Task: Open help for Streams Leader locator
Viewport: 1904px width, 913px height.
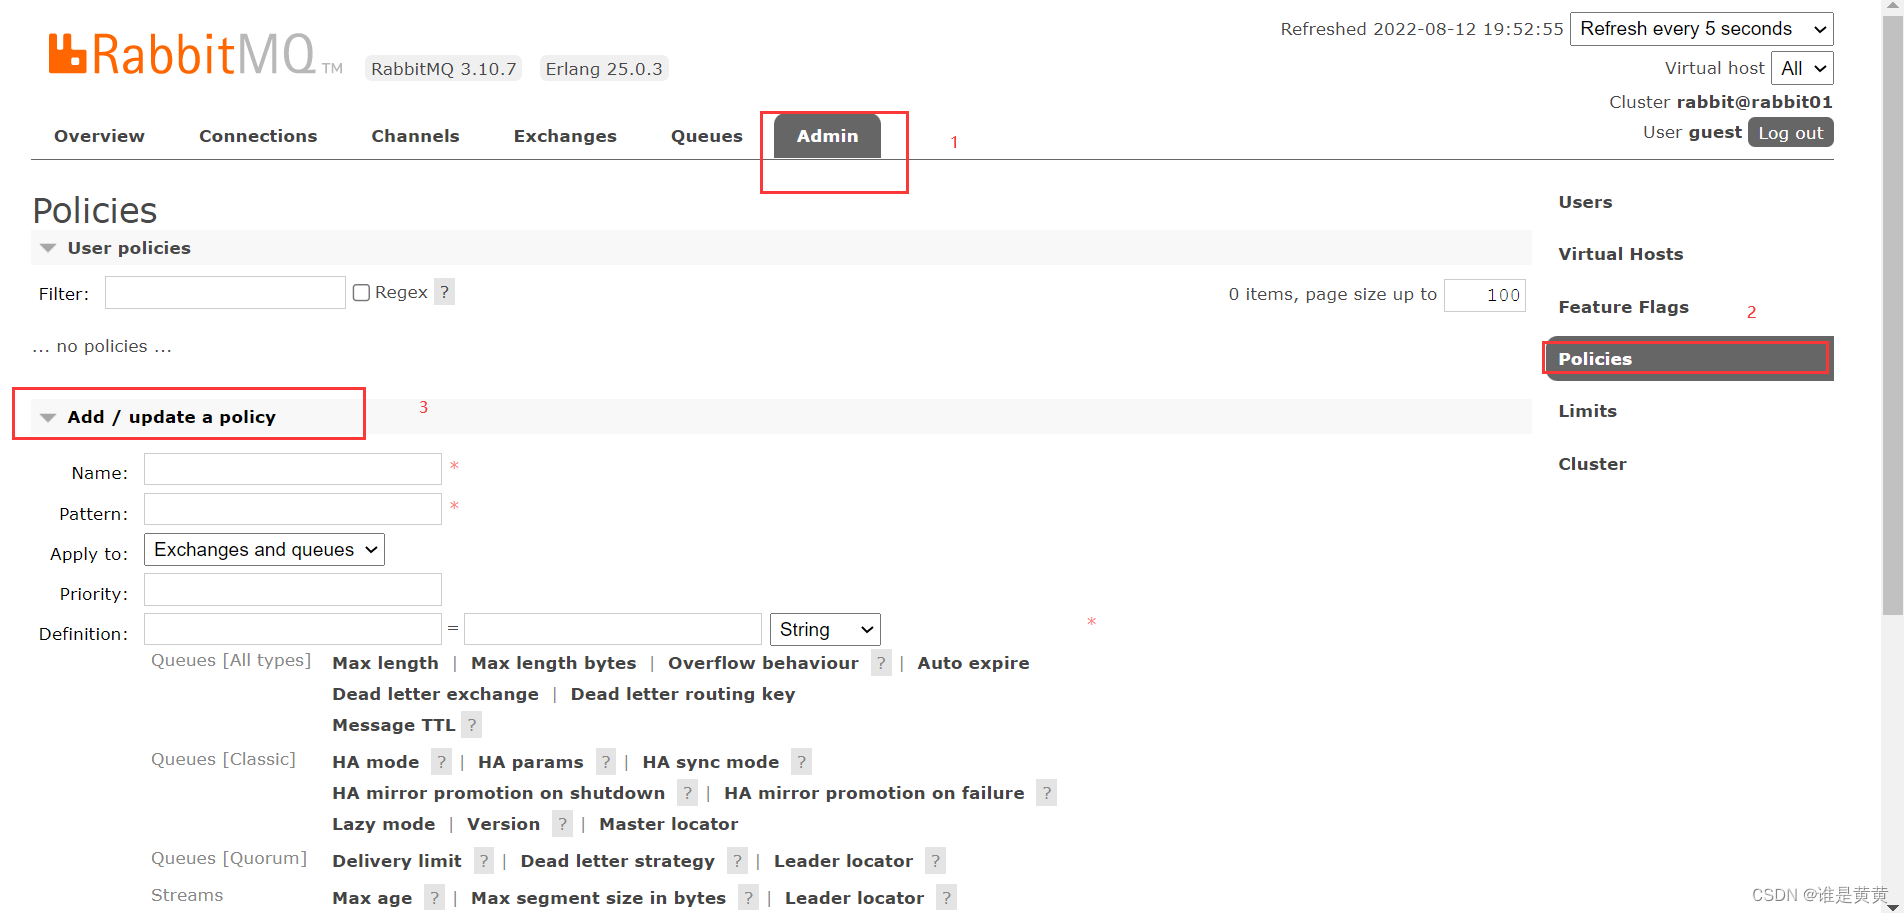Action: point(946,898)
